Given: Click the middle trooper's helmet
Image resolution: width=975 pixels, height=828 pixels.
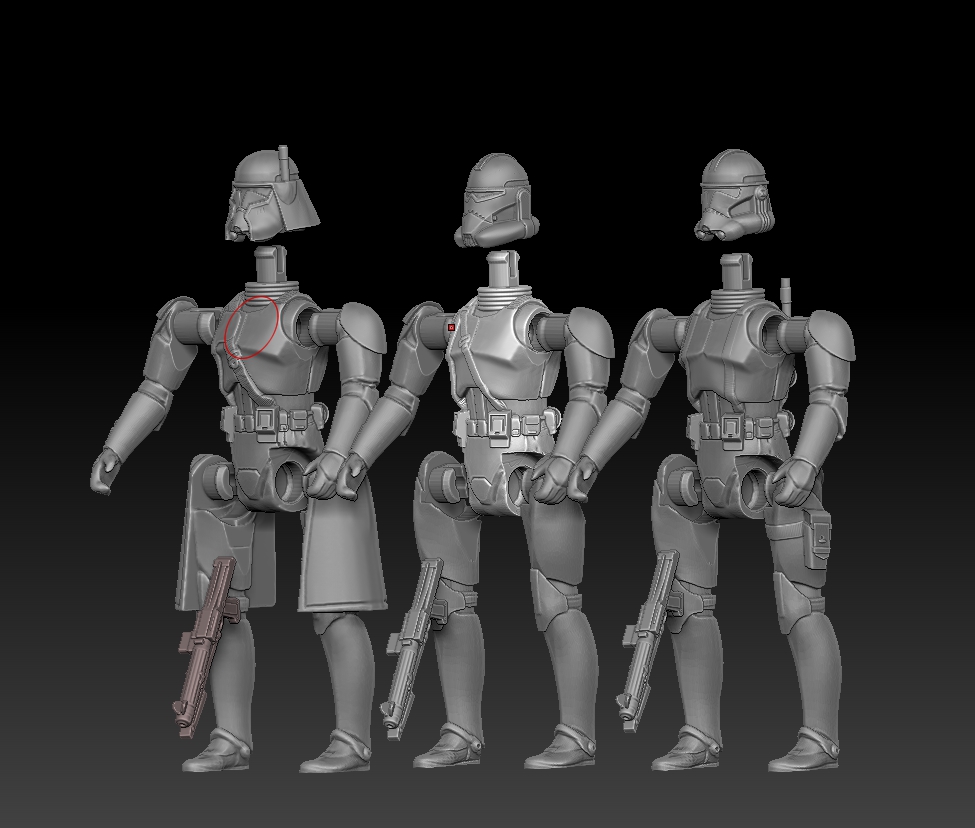Looking at the screenshot, I should coord(496,200).
